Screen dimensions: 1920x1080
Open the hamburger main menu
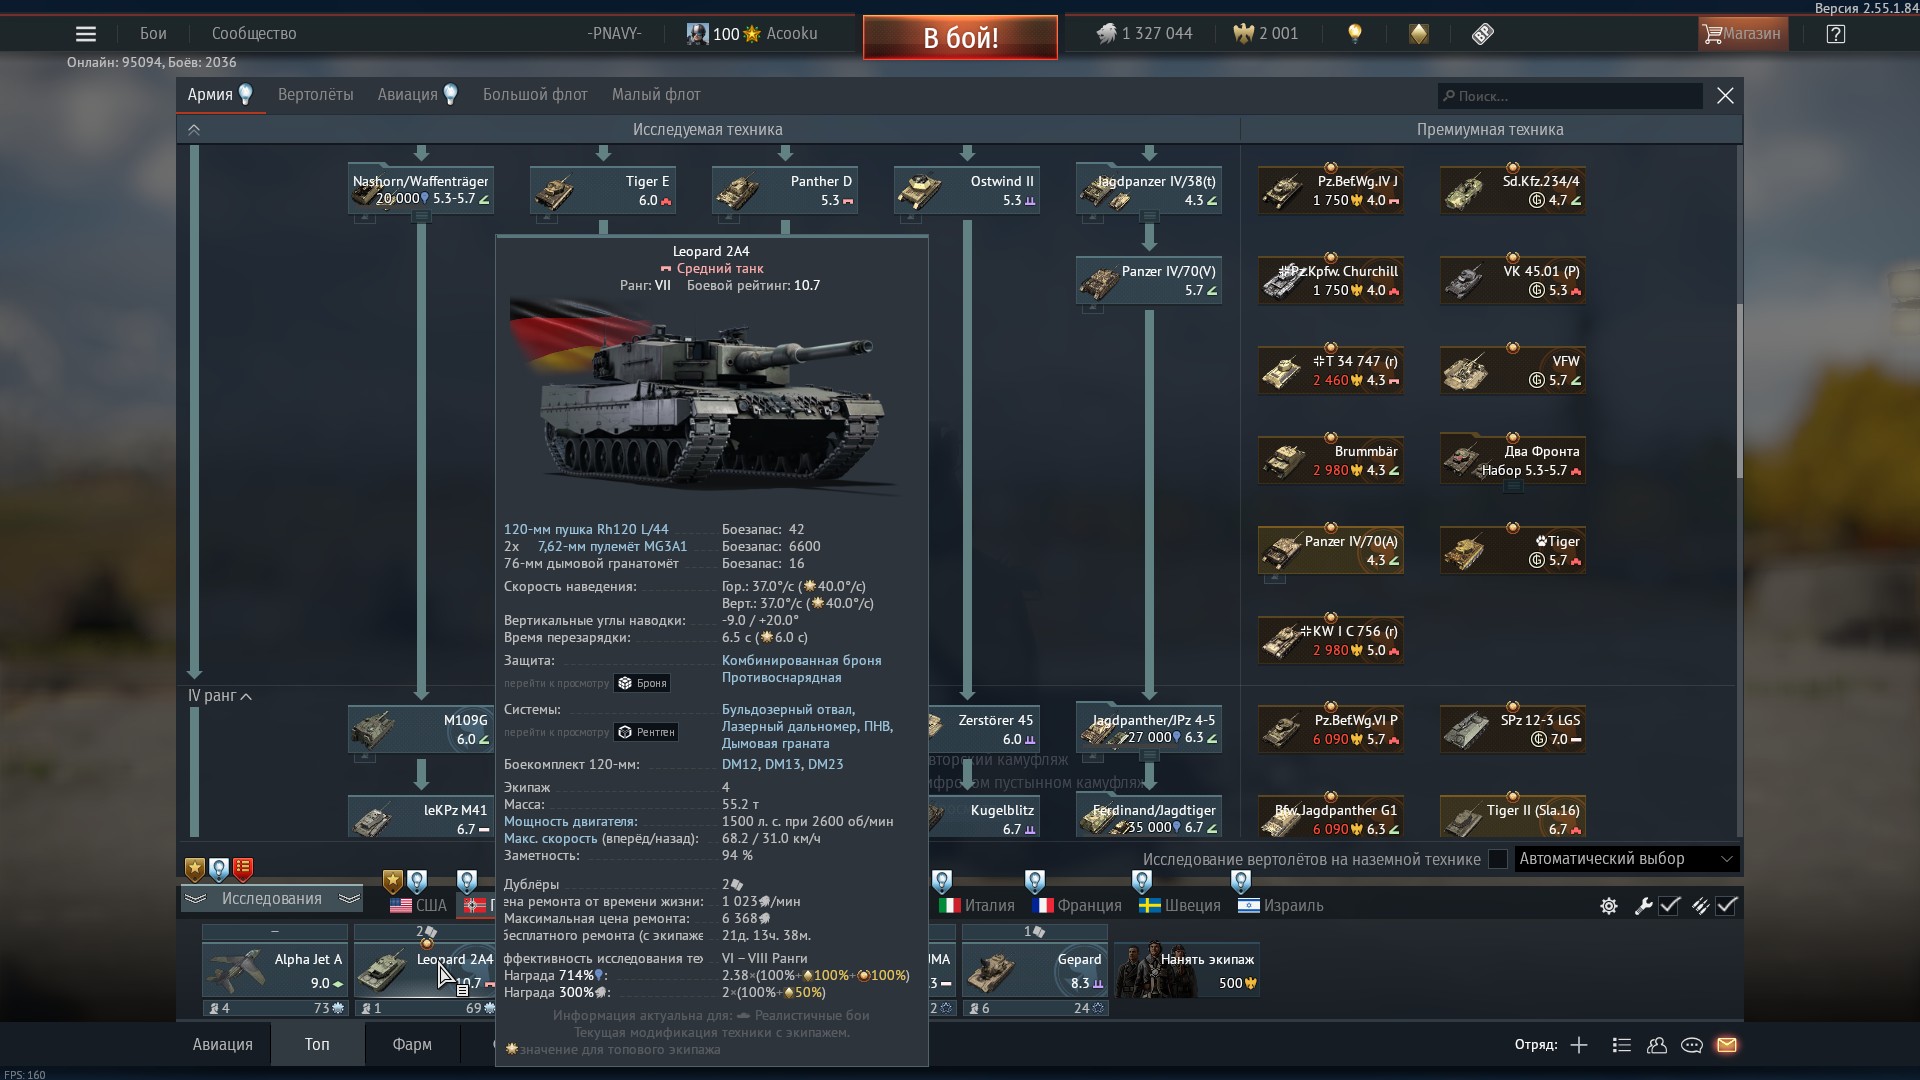click(86, 34)
